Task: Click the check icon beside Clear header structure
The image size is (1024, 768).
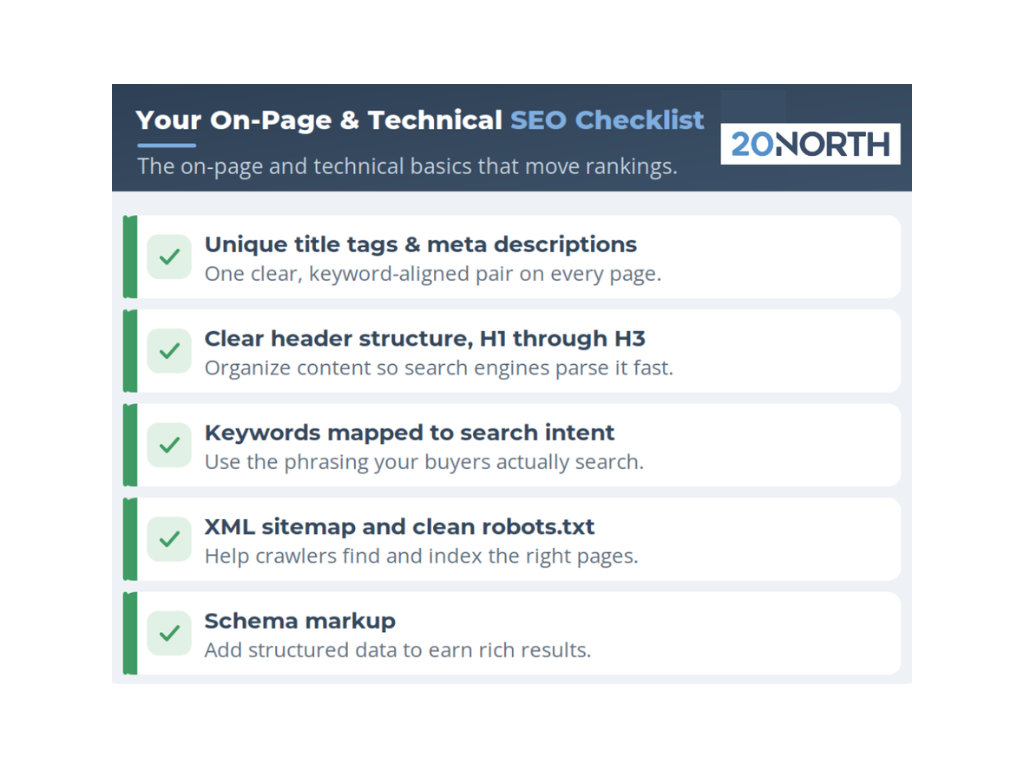Action: [169, 351]
